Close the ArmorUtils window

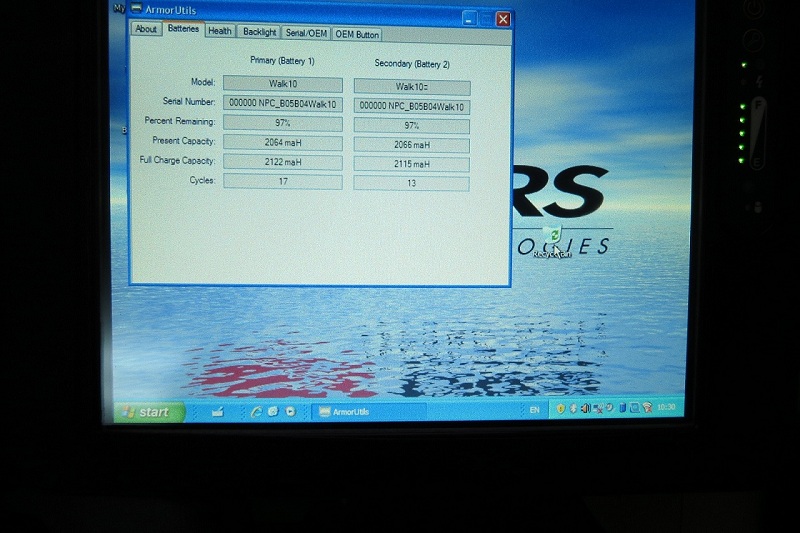click(x=503, y=19)
